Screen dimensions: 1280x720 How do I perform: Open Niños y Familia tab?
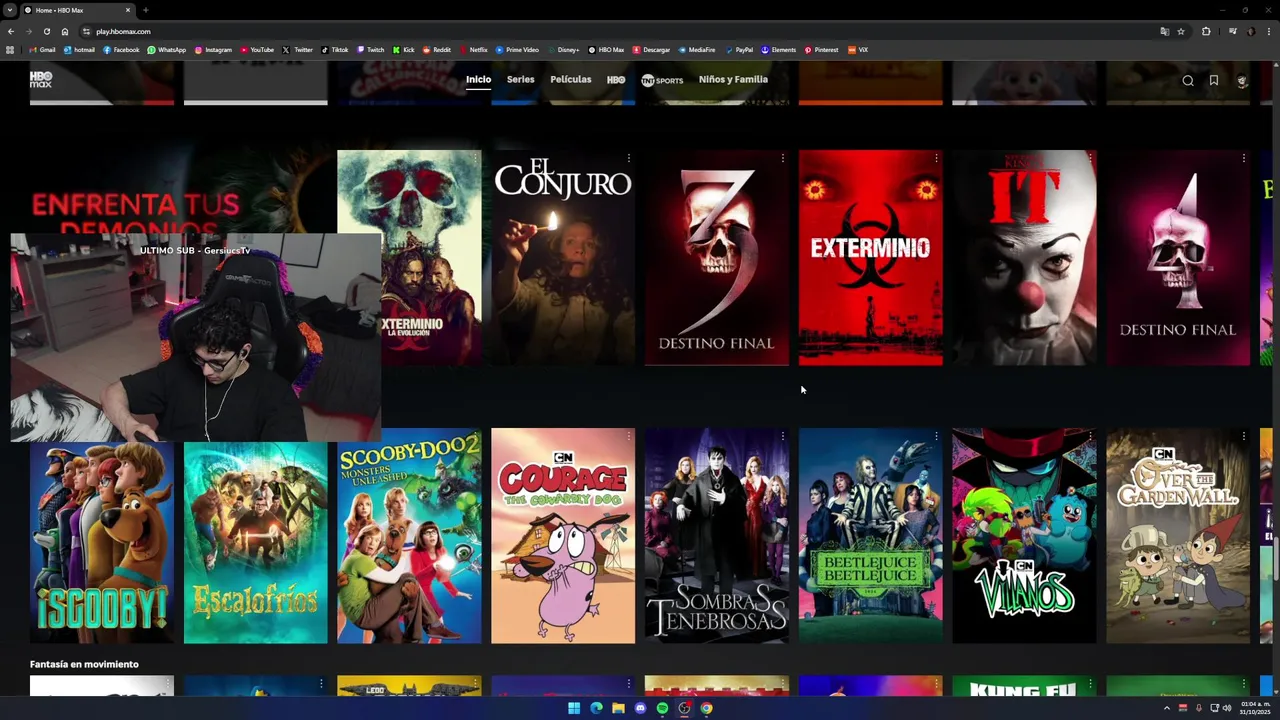pos(733,79)
